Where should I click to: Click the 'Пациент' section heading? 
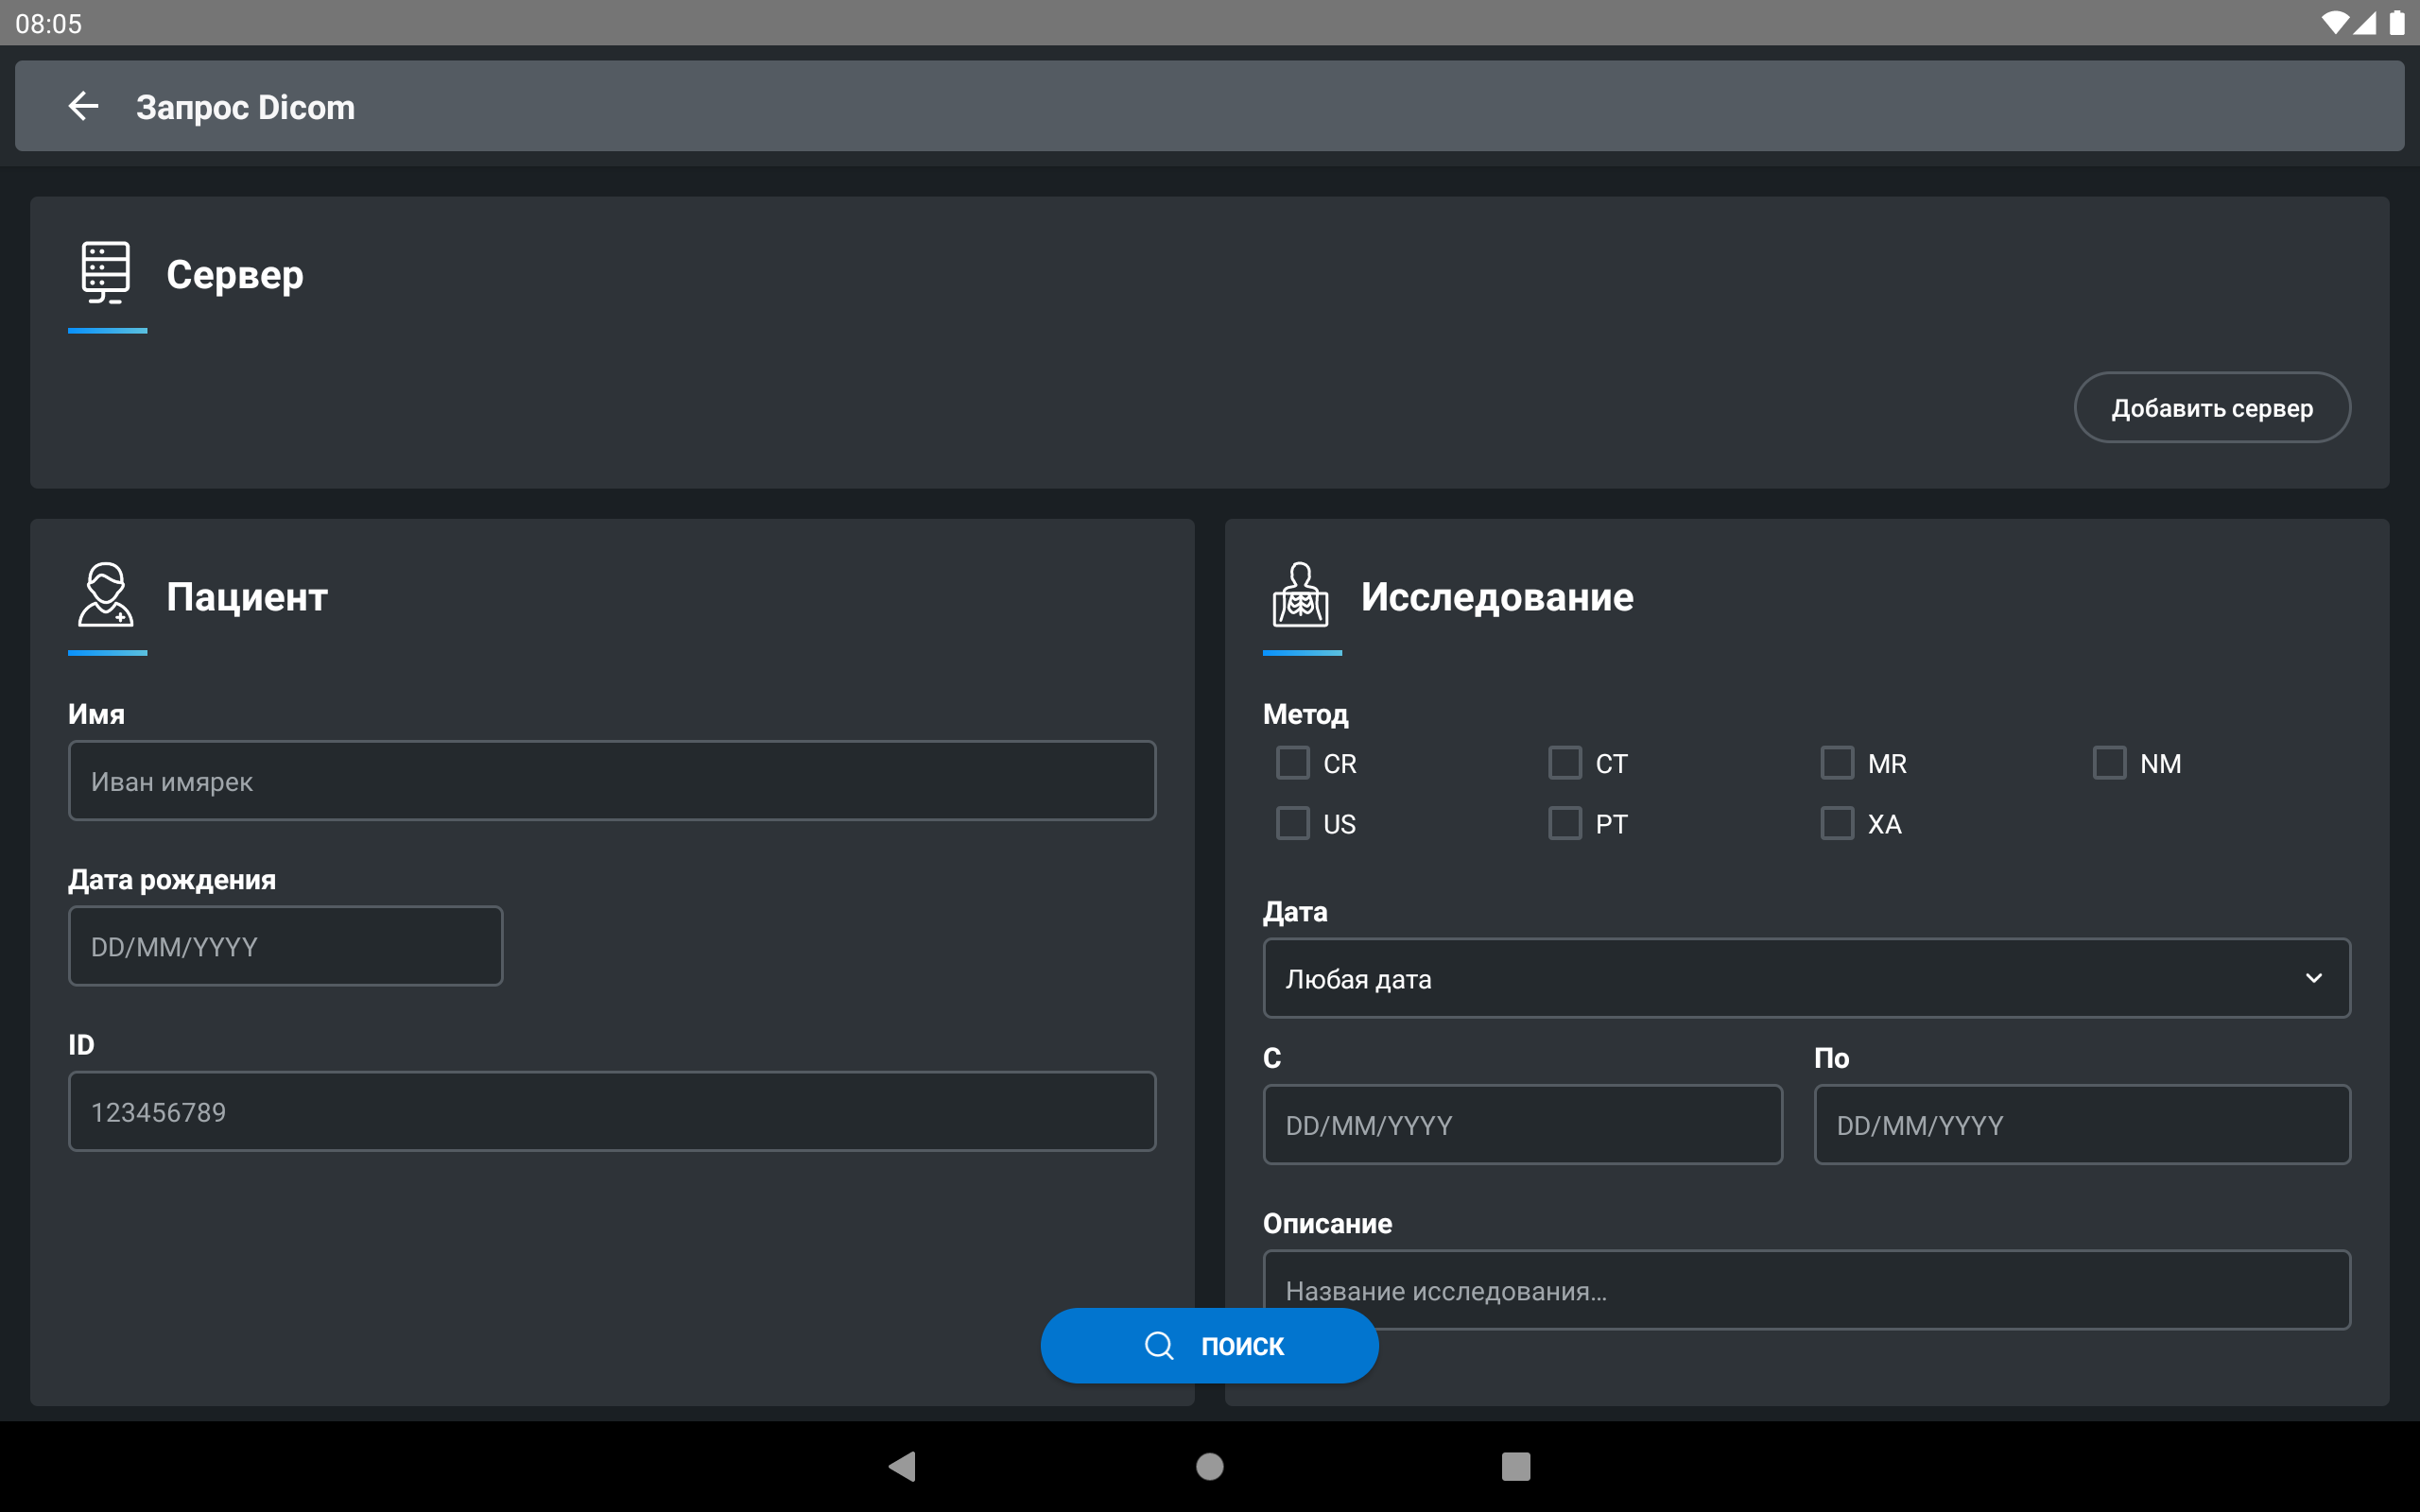pyautogui.click(x=247, y=596)
